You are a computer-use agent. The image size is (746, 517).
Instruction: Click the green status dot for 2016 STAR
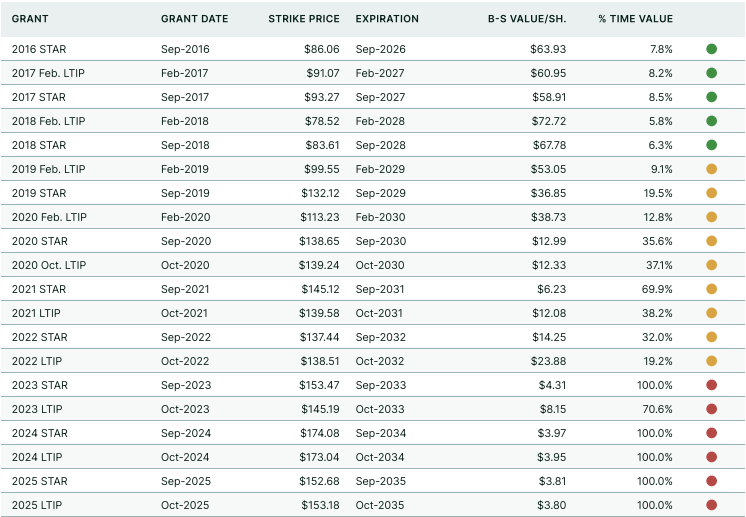(711, 49)
